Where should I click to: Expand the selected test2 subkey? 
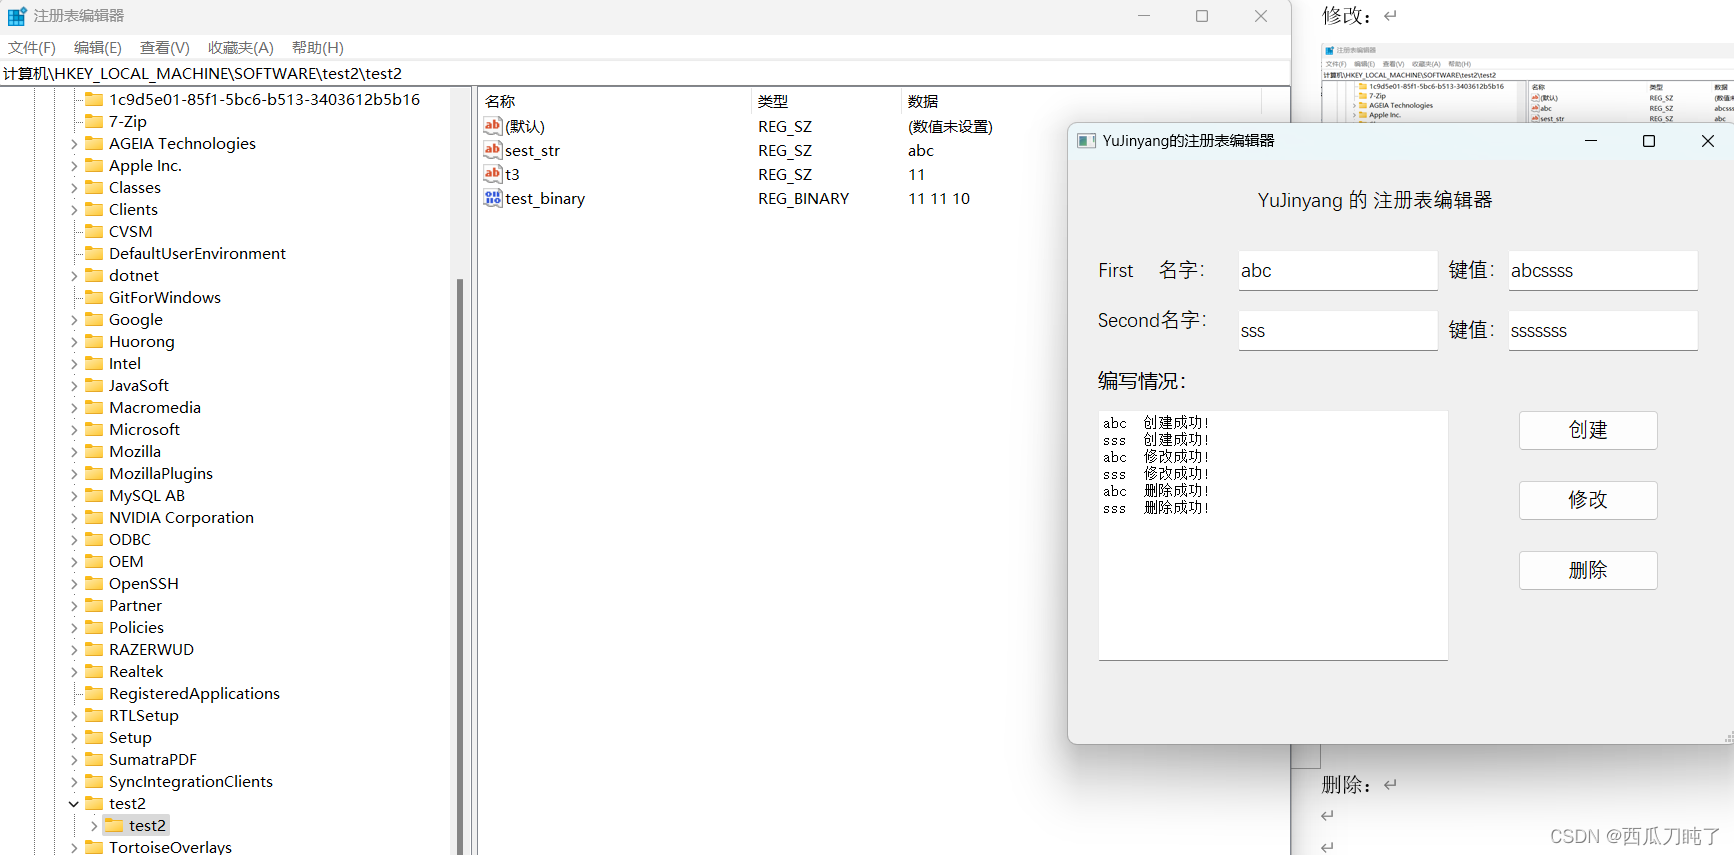[x=94, y=826]
